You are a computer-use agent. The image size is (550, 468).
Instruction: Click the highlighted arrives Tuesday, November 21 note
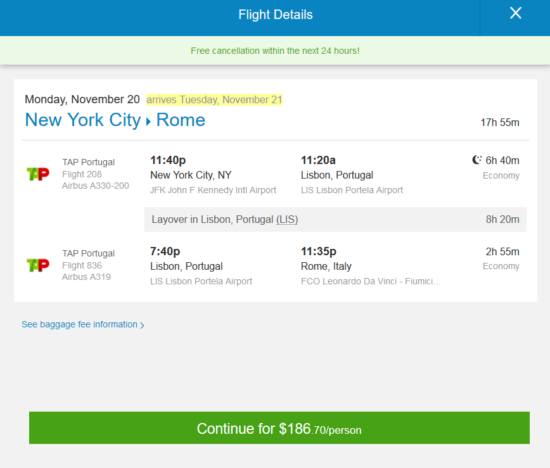click(214, 100)
